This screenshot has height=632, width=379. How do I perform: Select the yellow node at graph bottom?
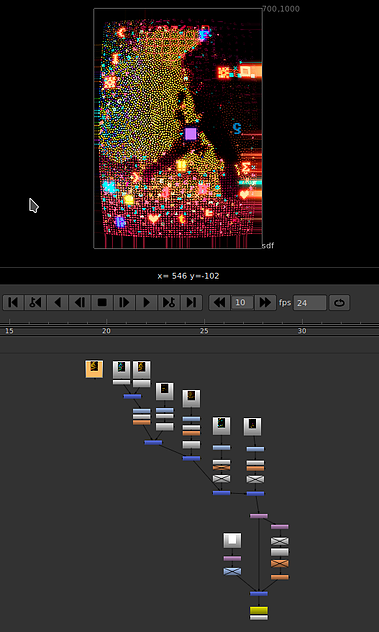[258, 610]
